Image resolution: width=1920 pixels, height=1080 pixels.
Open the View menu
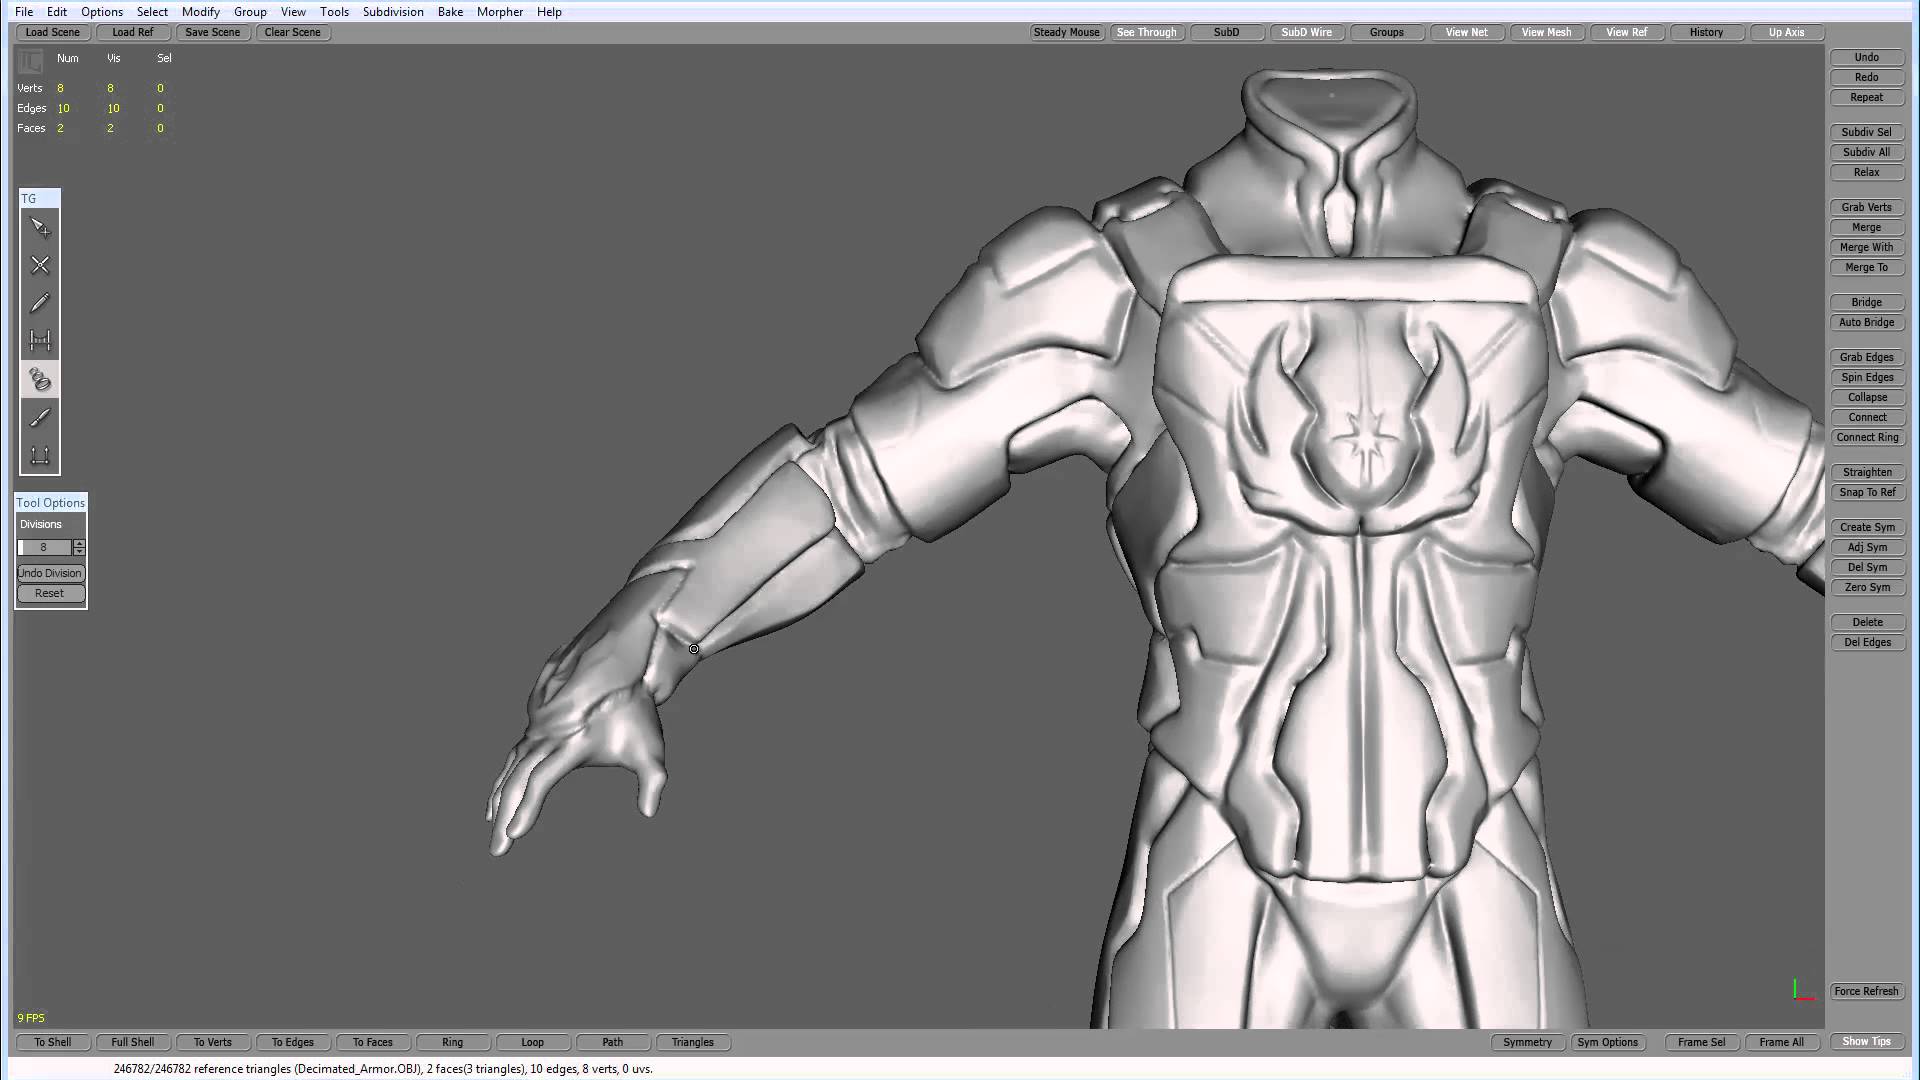coord(293,12)
